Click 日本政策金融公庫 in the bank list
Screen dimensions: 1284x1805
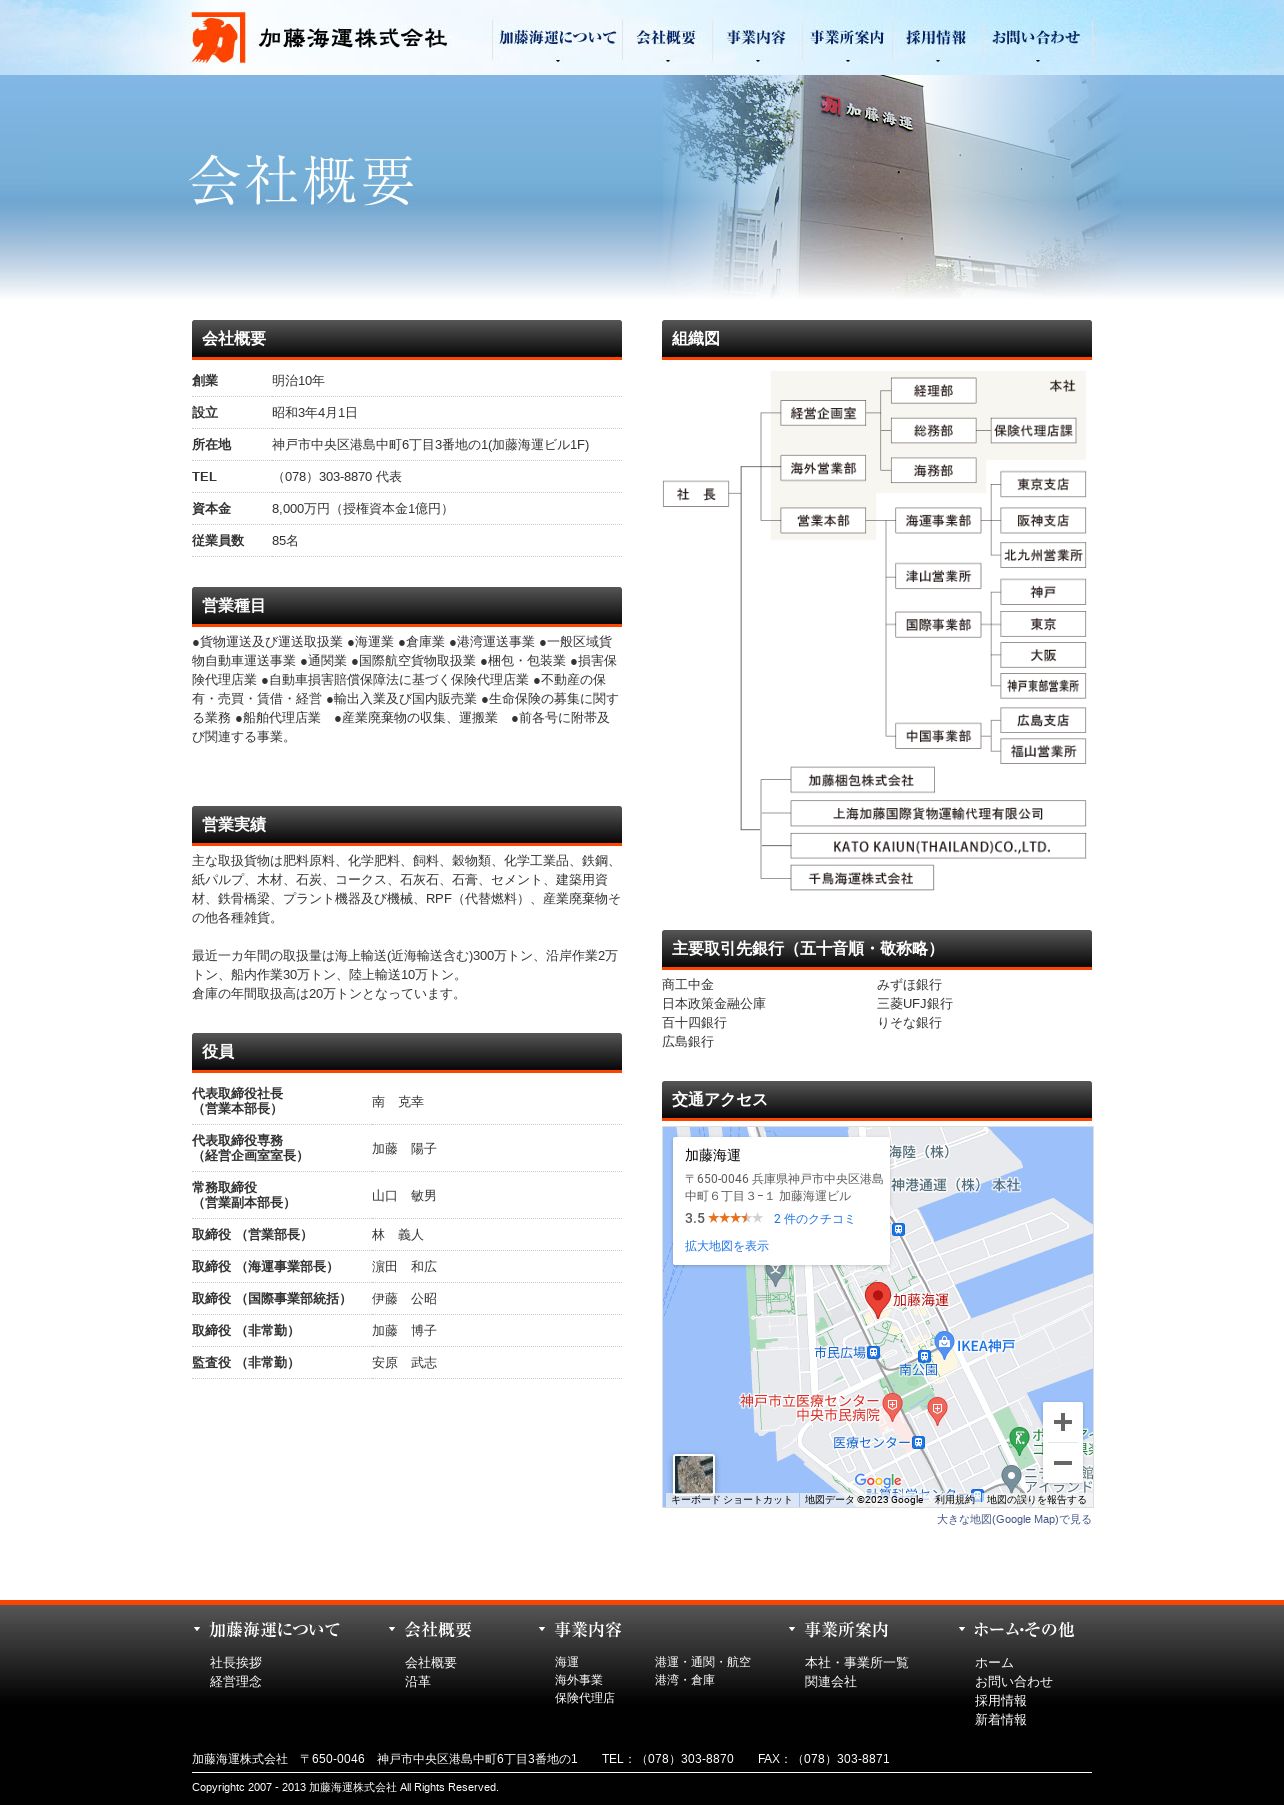pyautogui.click(x=714, y=1004)
